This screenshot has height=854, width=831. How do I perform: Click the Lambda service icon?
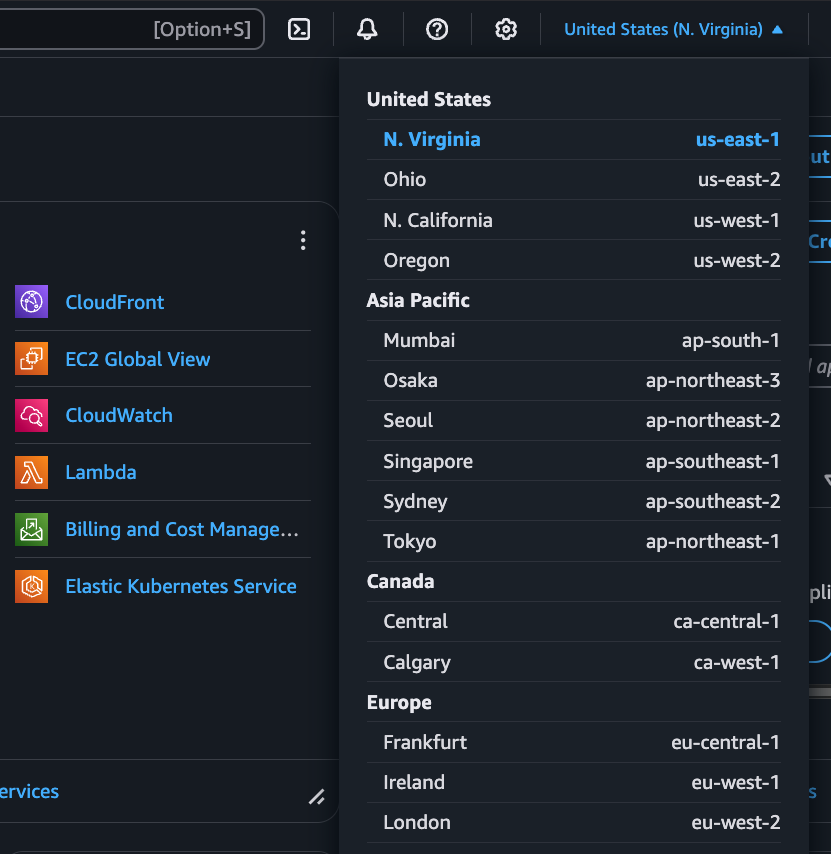pos(32,472)
